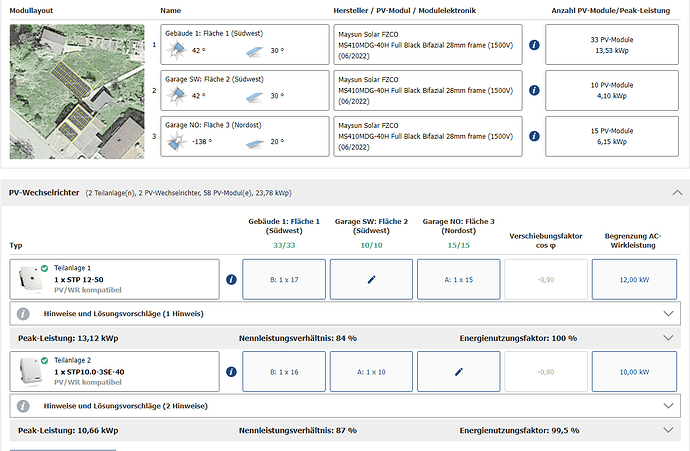The width and height of the screenshot is (690, 451).
Task: Select Teilanlage 2 inverter card
Action: tap(114, 372)
